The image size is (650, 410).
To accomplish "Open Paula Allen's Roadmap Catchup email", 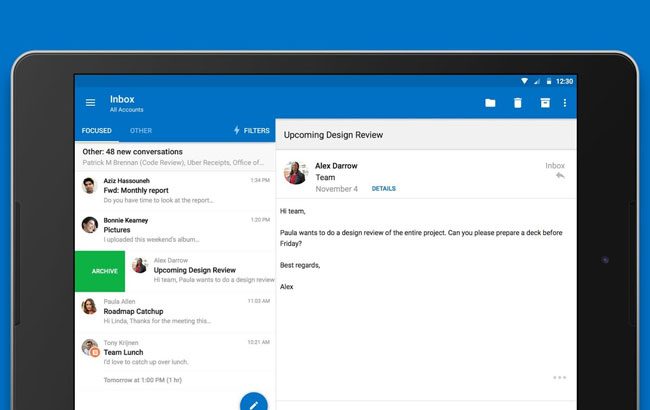I will click(x=175, y=311).
